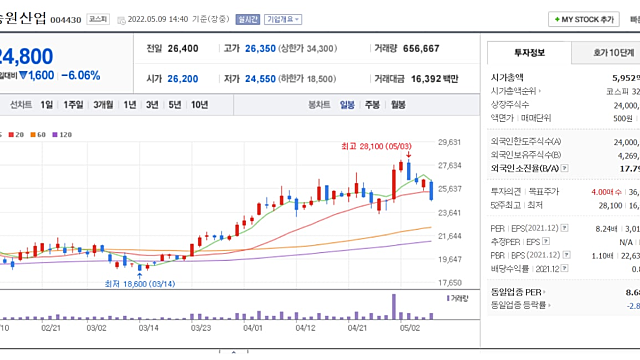Click the 하한가 18,500 text
This screenshot has height=360, width=640.
click(x=308, y=79)
